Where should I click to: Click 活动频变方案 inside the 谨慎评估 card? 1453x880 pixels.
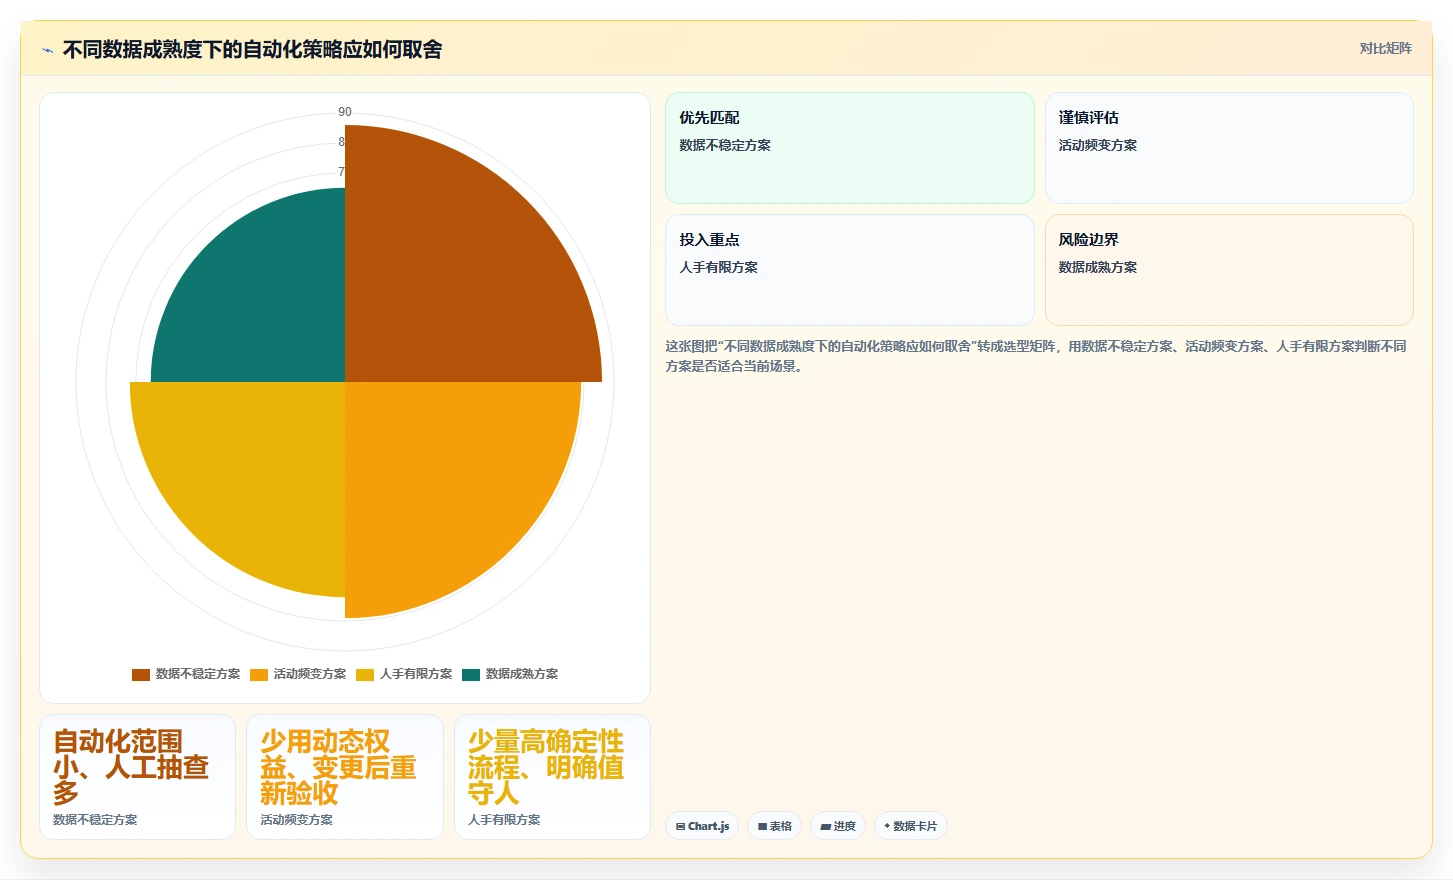tap(1097, 145)
